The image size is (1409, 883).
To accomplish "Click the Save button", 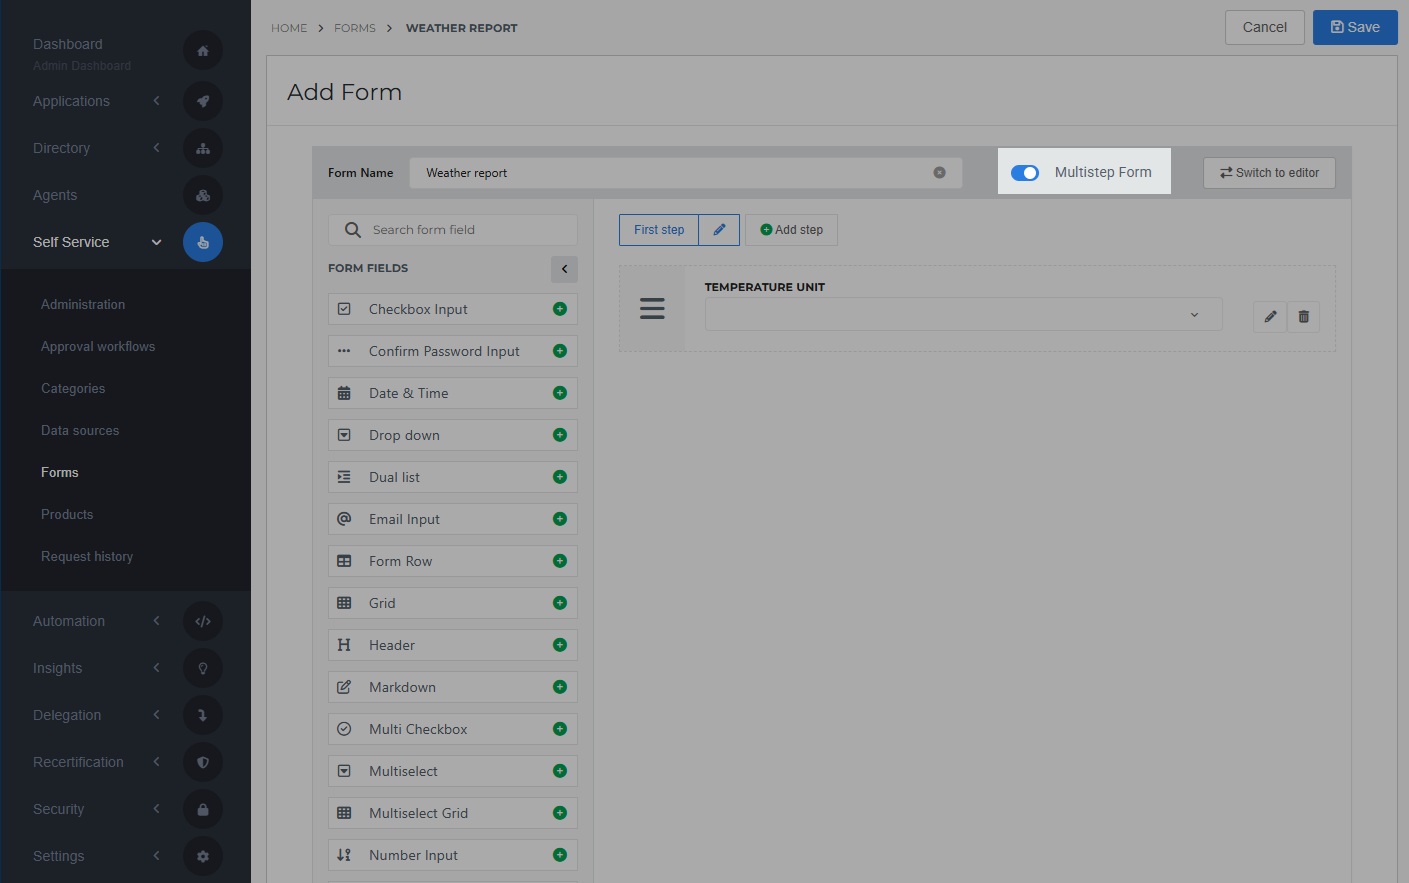I will pyautogui.click(x=1355, y=27).
